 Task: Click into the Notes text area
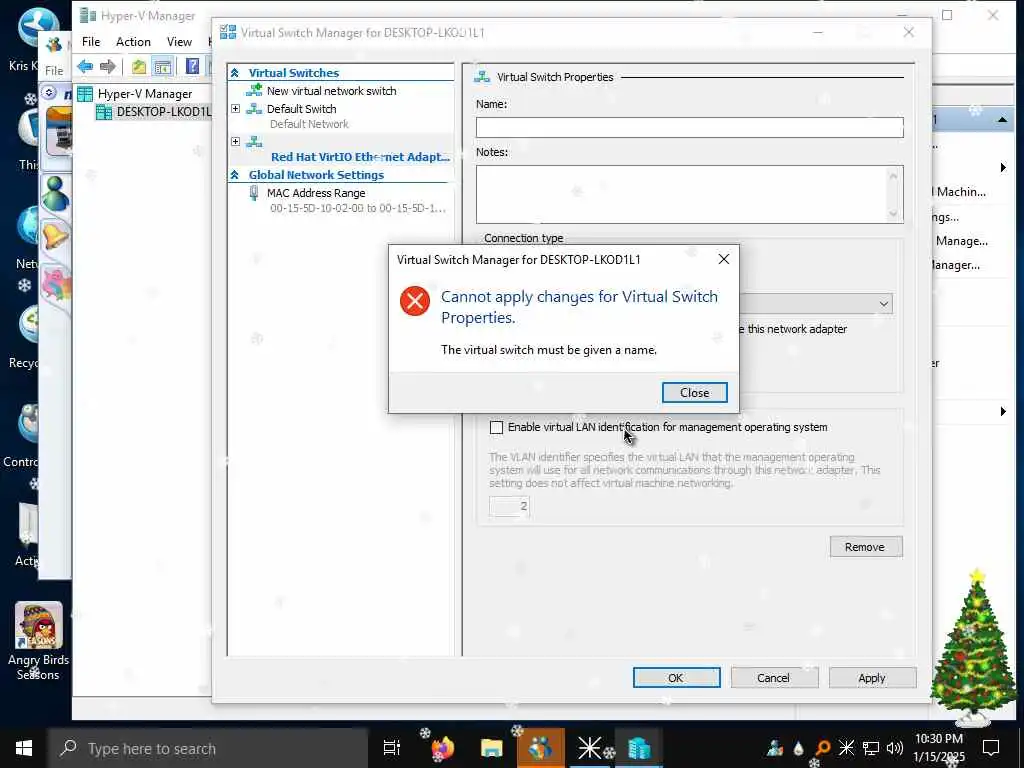[681, 194]
